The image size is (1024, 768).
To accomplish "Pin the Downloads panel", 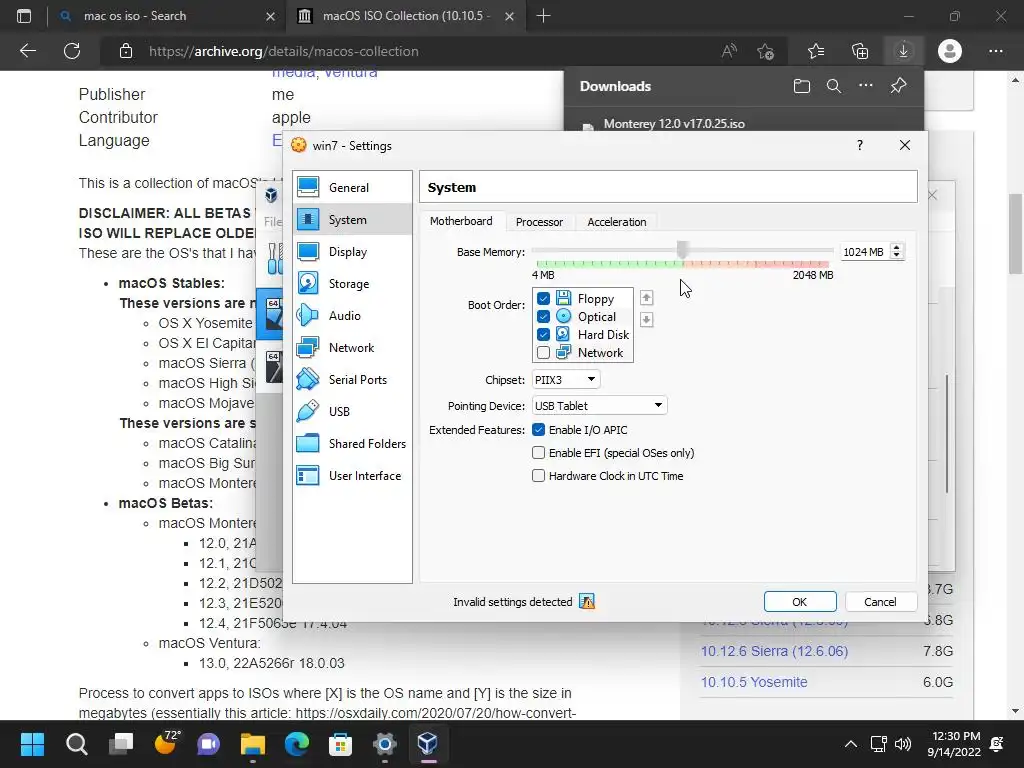I will pyautogui.click(x=899, y=86).
